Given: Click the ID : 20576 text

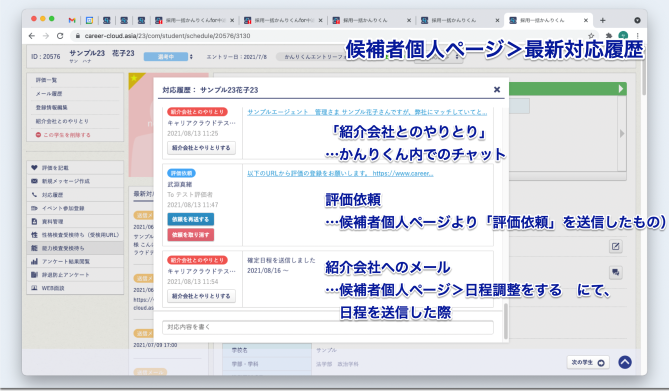Looking at the screenshot, I should [x=46, y=56].
